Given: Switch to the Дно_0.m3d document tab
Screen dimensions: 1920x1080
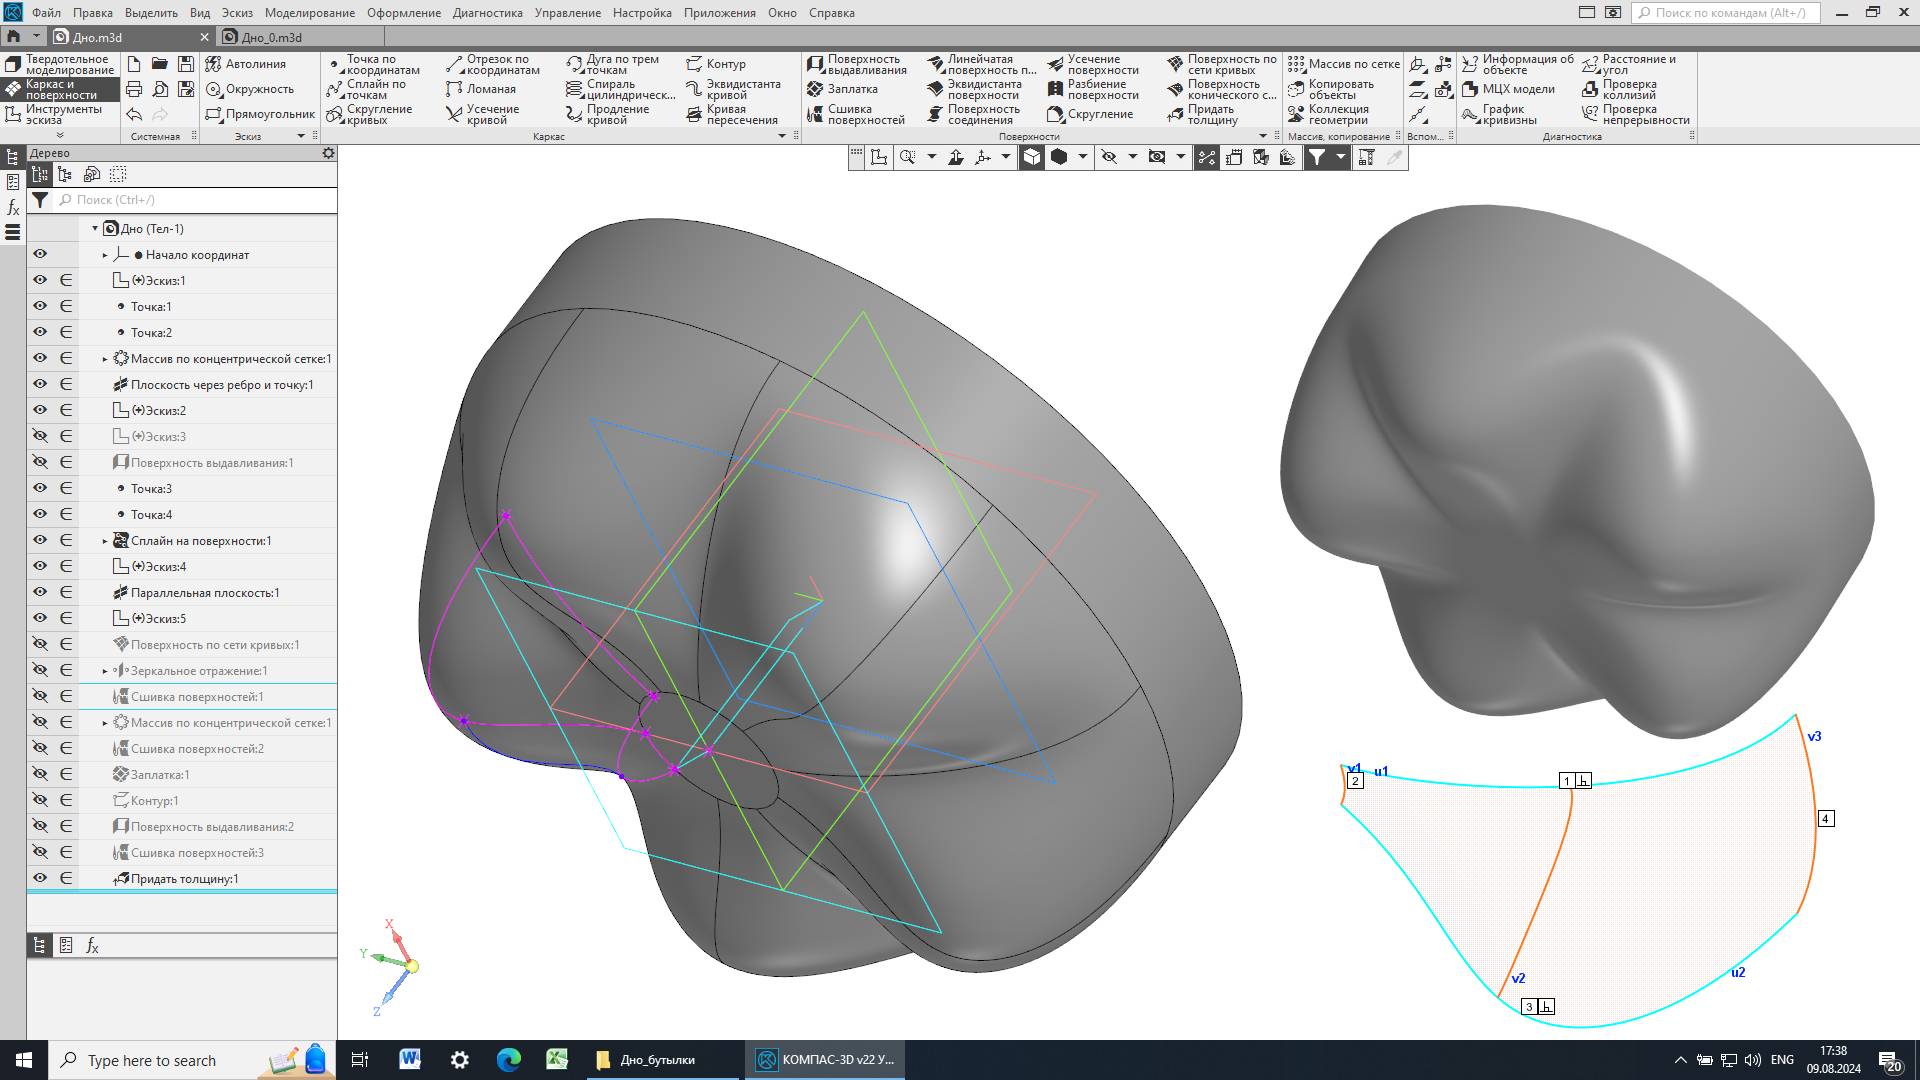Looking at the screenshot, I should click(270, 37).
